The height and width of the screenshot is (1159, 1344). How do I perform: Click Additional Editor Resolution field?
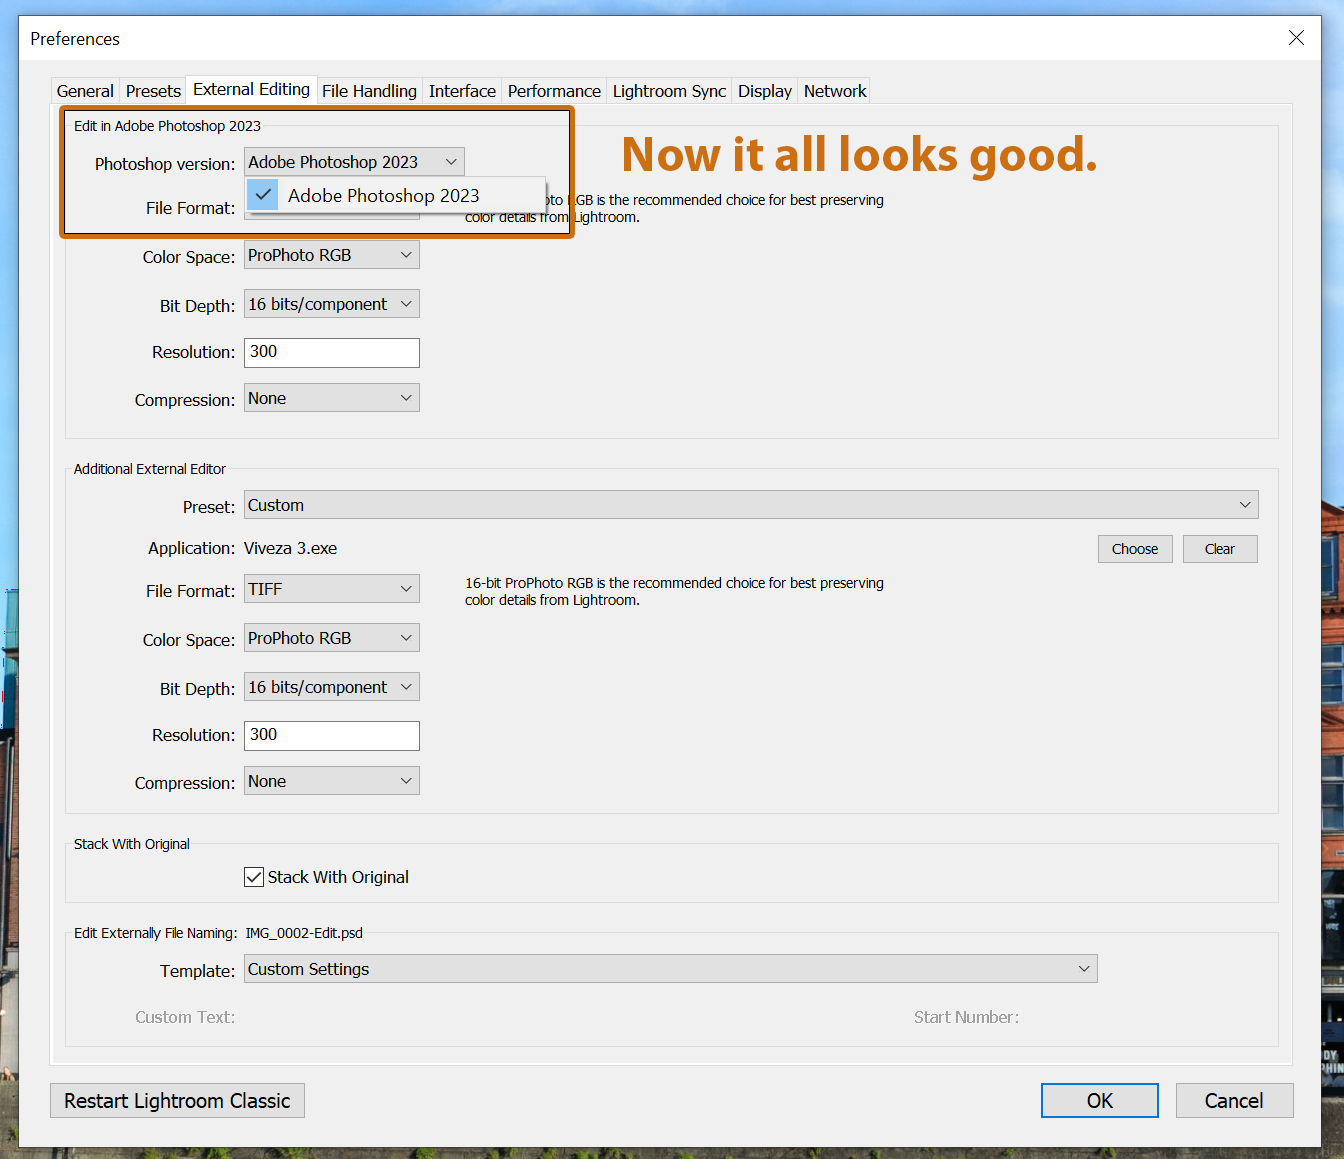click(x=332, y=735)
